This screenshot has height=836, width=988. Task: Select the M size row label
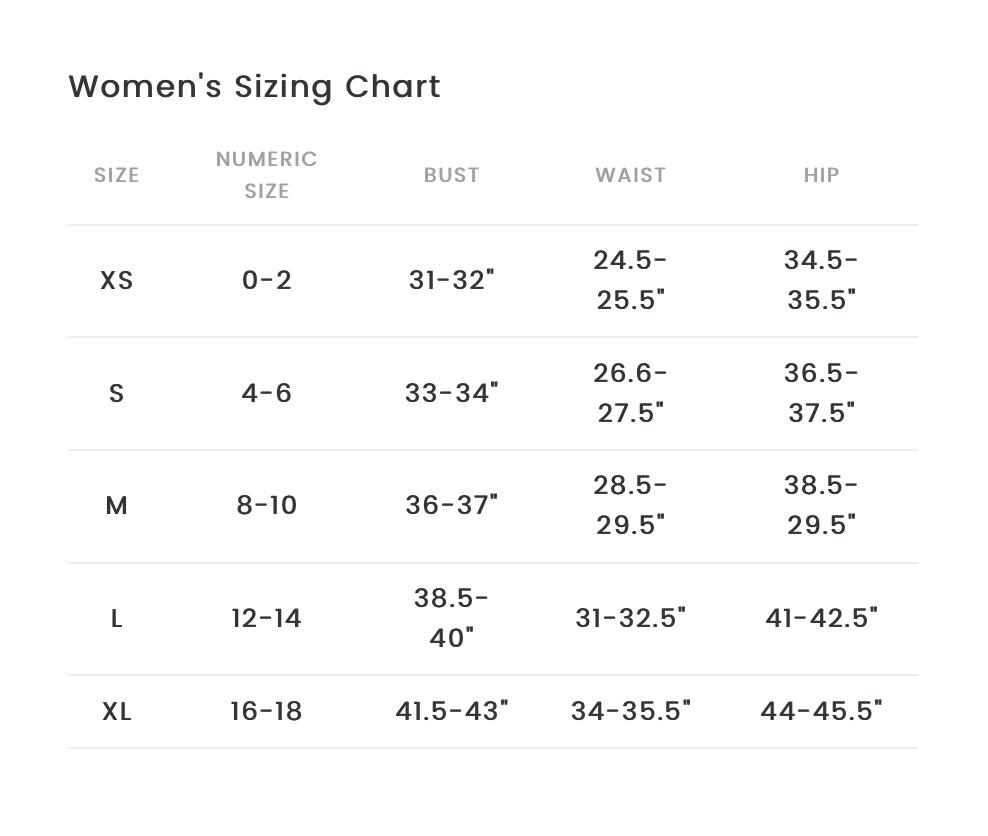(116, 506)
